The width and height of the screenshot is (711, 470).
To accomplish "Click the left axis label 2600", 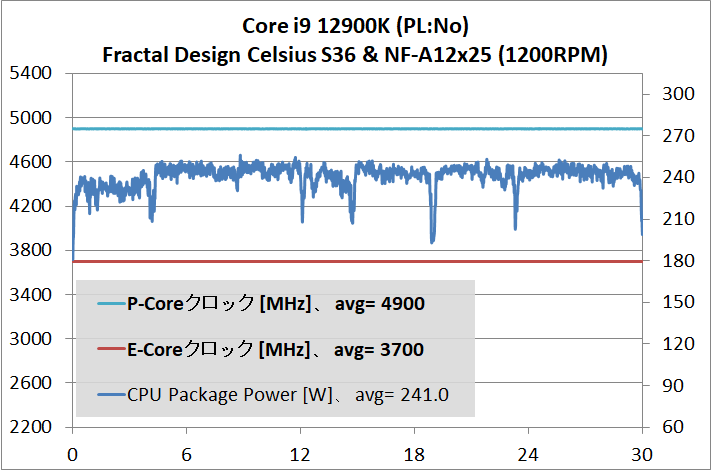I will pyautogui.click(x=30, y=383).
